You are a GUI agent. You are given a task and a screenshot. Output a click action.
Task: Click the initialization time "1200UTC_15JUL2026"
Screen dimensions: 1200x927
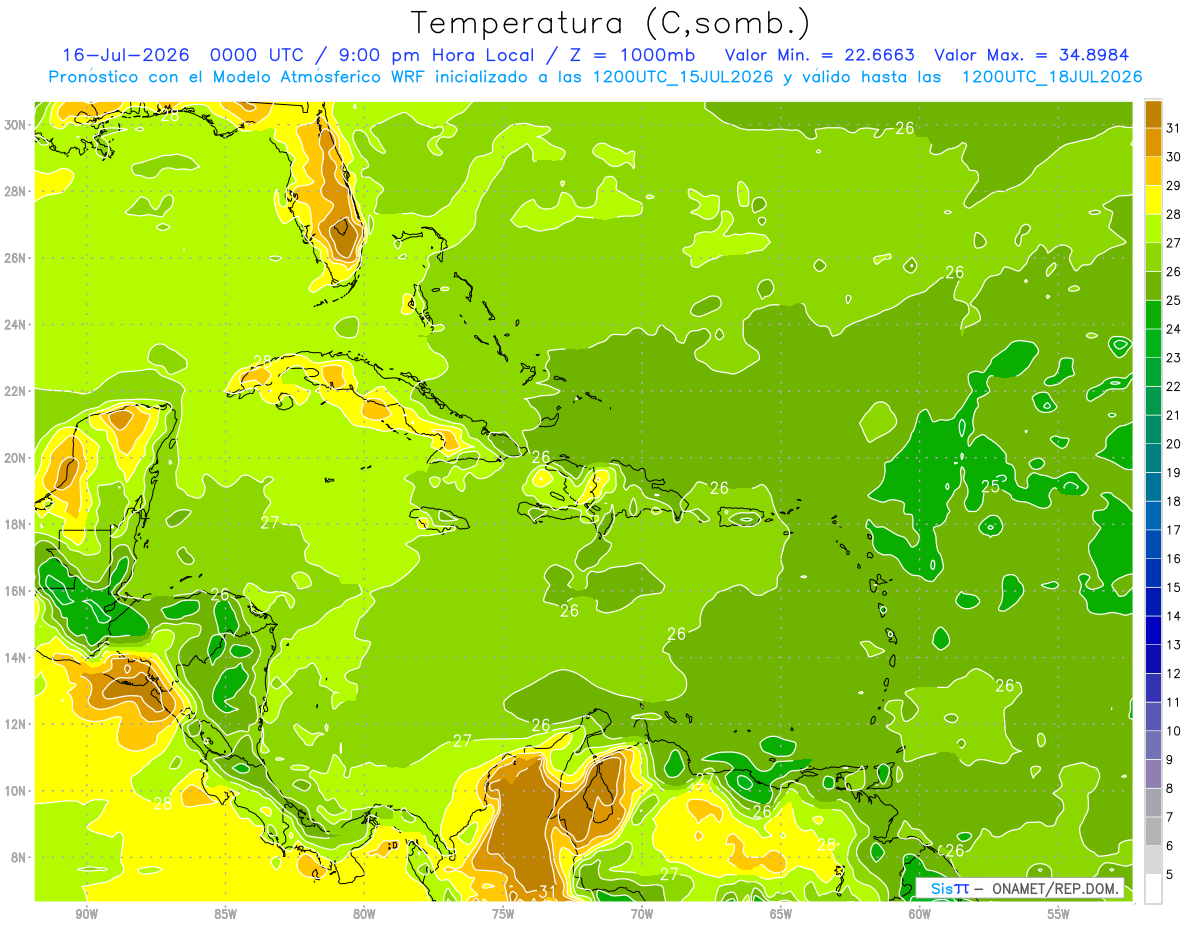coord(683,77)
